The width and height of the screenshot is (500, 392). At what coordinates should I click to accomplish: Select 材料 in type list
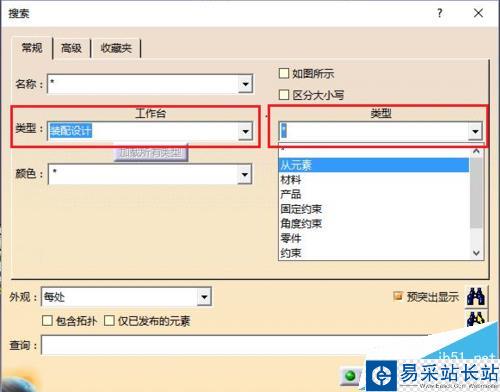pos(374,180)
